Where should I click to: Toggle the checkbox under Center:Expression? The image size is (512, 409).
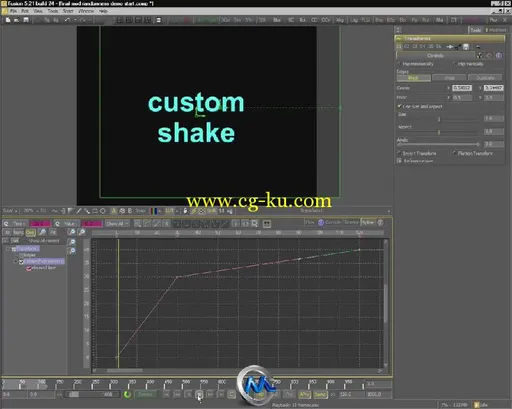click(x=29, y=268)
